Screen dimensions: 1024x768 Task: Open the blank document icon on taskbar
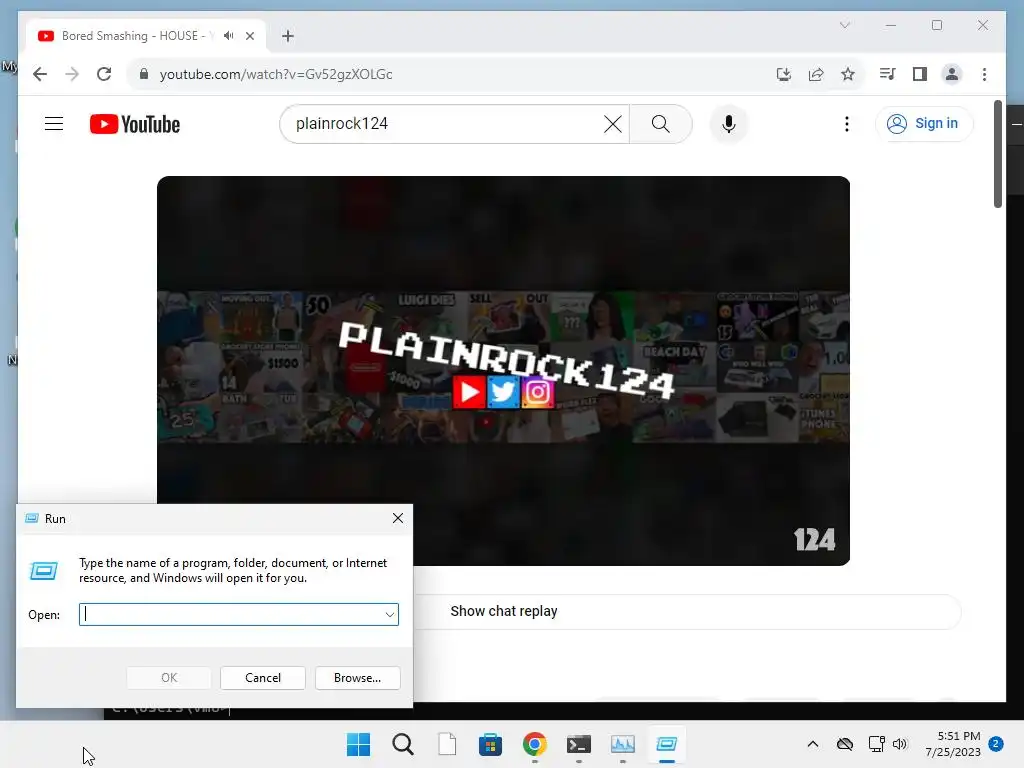pos(447,744)
